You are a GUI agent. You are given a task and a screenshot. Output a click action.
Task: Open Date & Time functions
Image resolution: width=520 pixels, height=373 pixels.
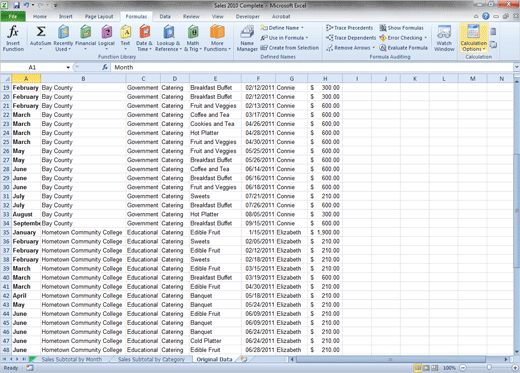pyautogui.click(x=144, y=38)
